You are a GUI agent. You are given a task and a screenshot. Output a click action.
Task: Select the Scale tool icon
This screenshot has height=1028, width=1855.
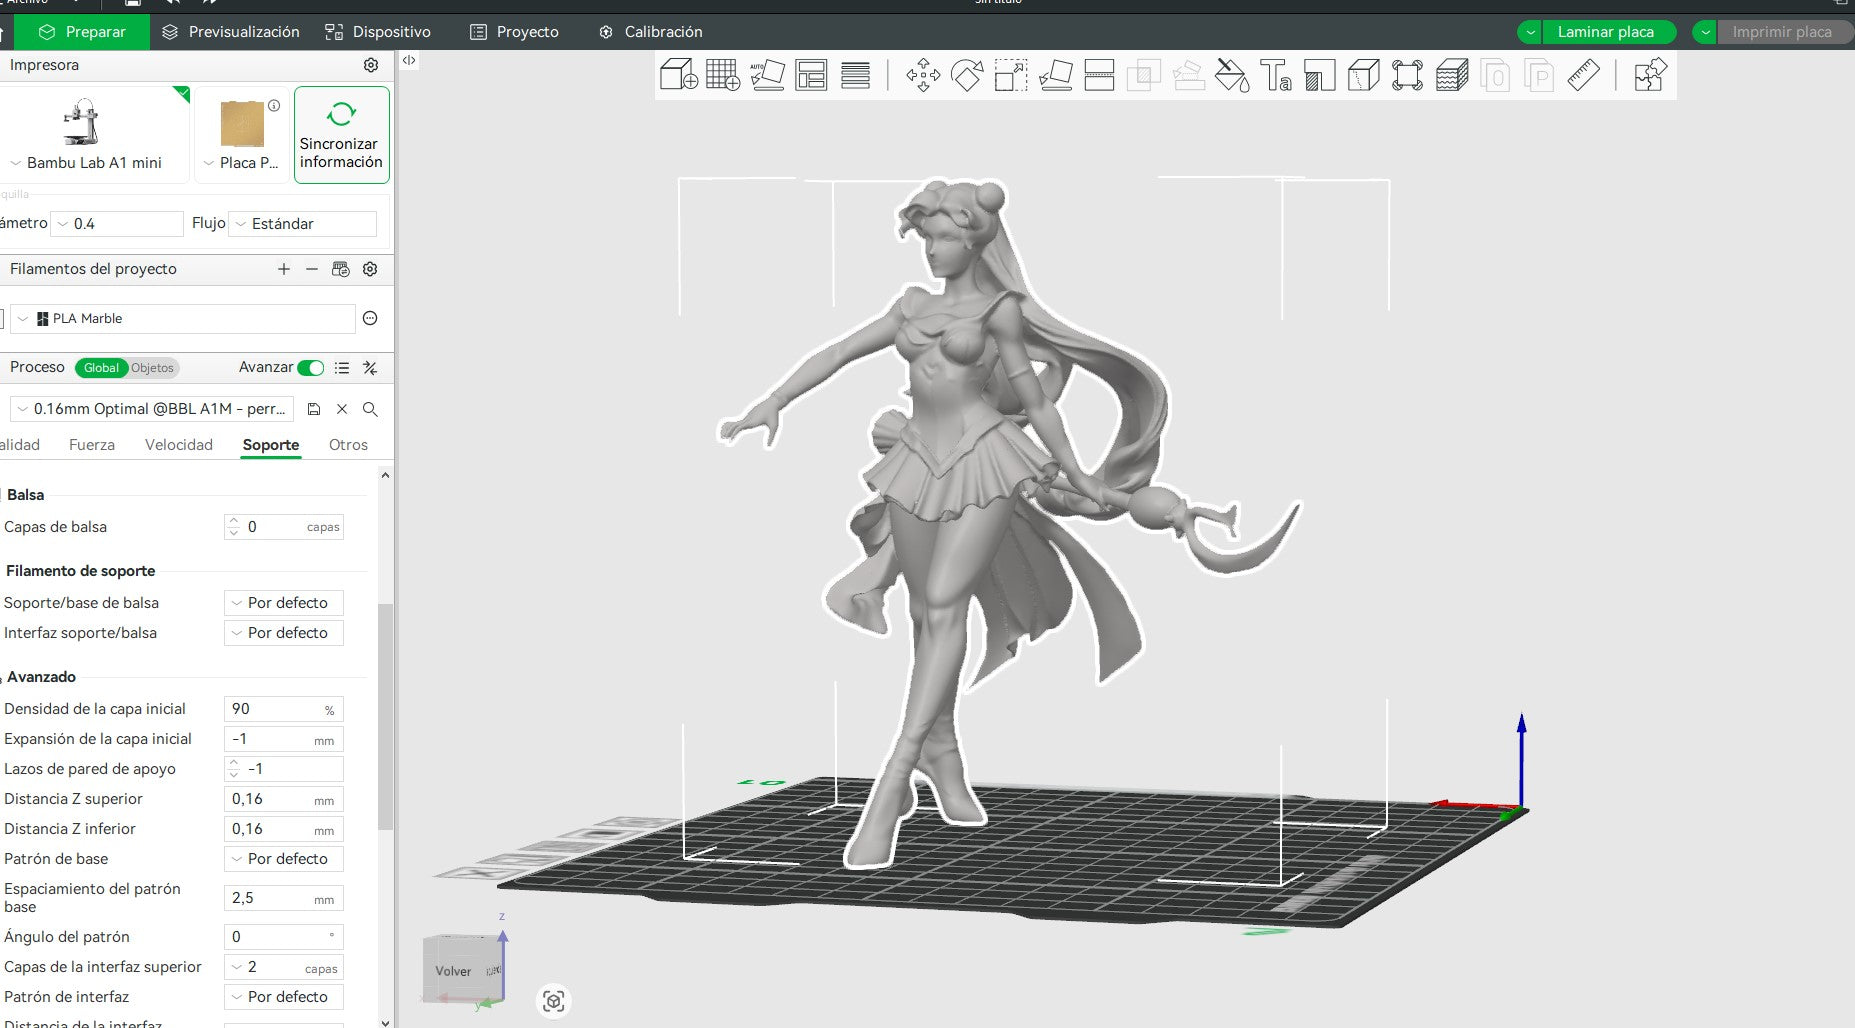tap(1011, 75)
